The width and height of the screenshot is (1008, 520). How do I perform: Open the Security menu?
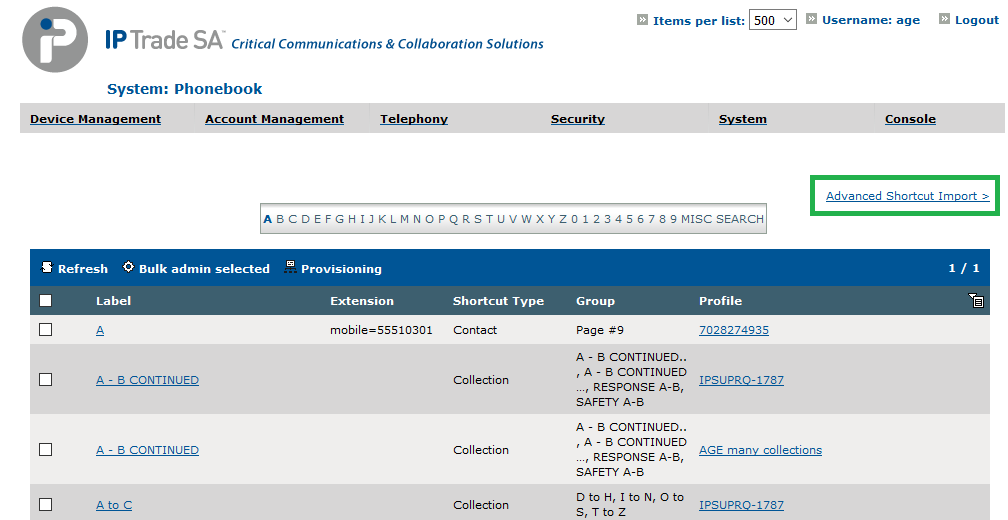click(x=578, y=119)
